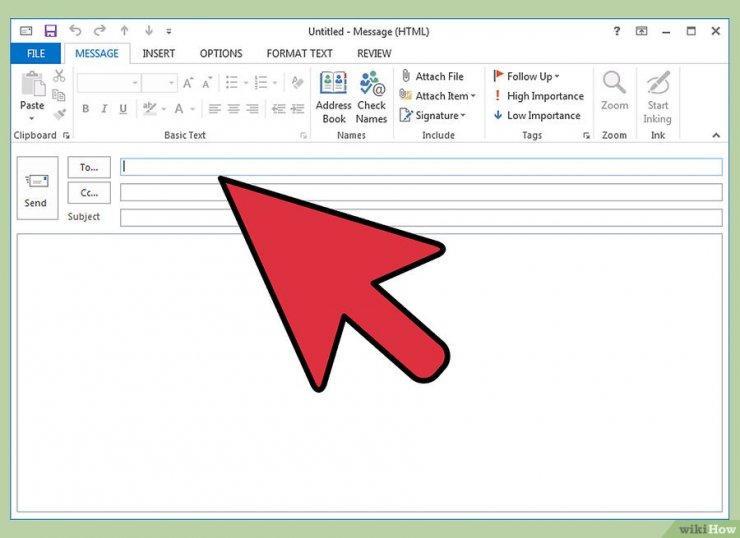Toggle High Importance tag

click(538, 96)
